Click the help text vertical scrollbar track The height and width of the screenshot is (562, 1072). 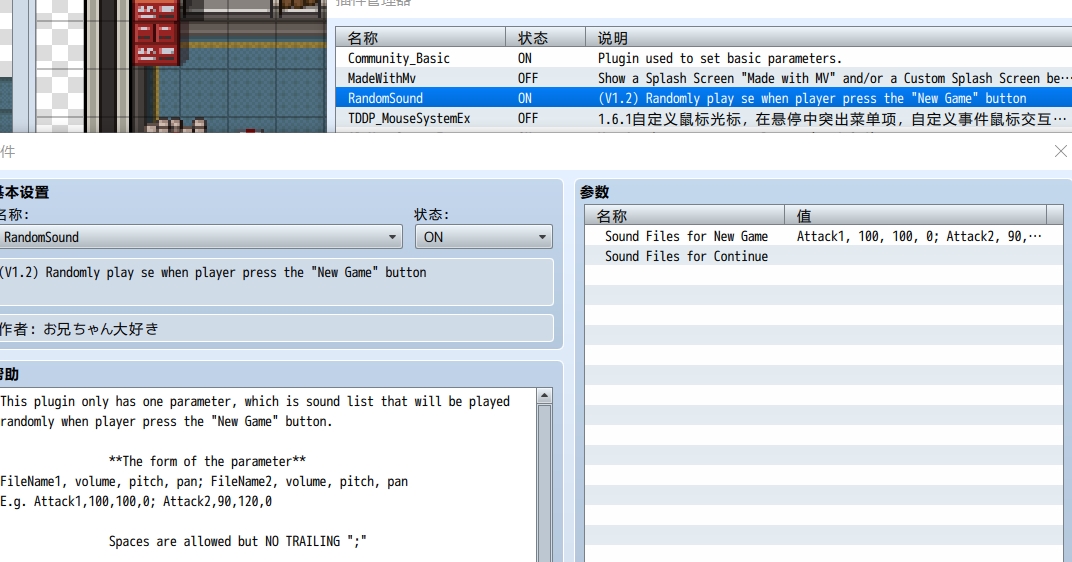pyautogui.click(x=544, y=483)
